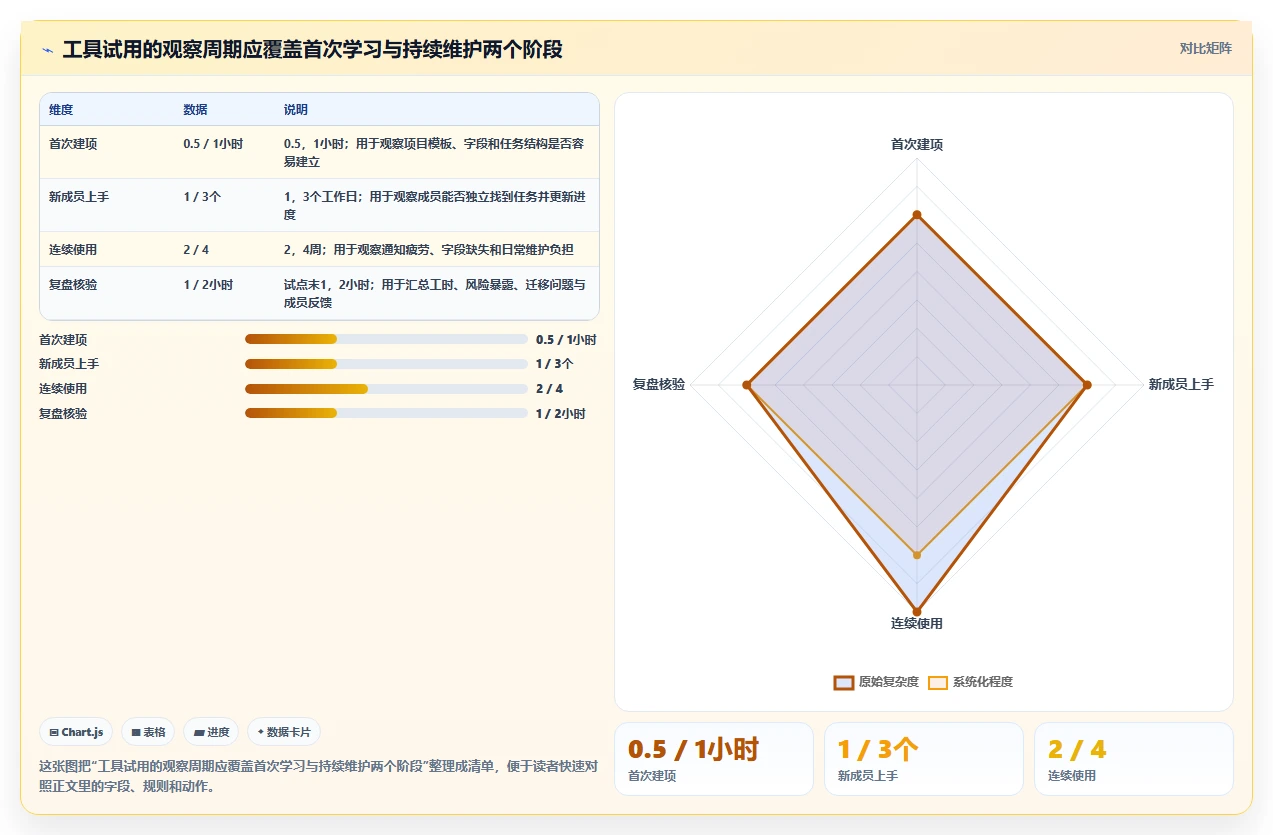Click the 连续使用 progress bar
This screenshot has height=835, width=1273.
coord(386,389)
